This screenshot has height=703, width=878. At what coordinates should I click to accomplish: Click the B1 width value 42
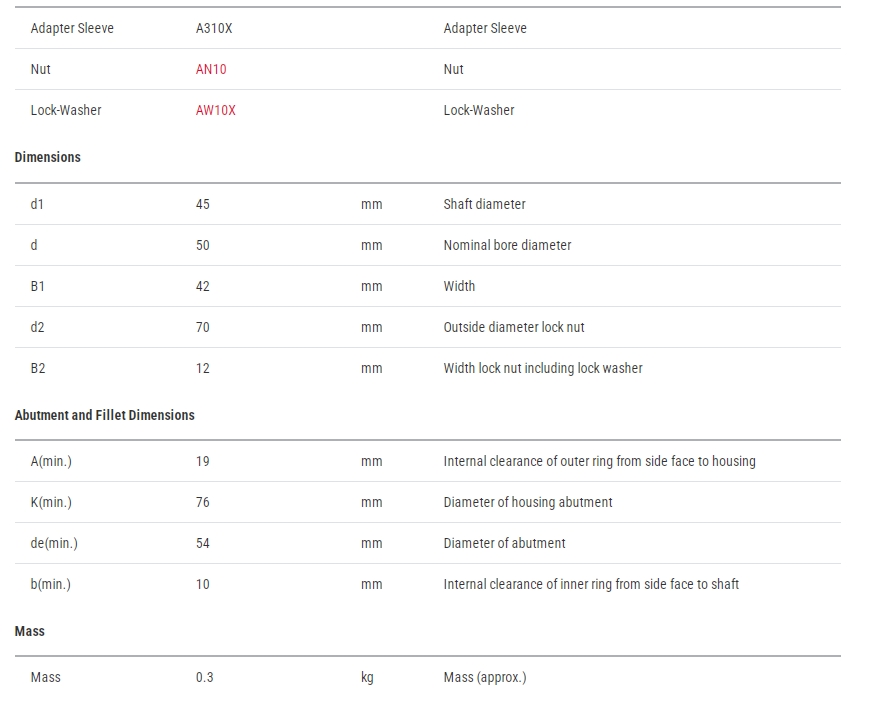(x=203, y=286)
